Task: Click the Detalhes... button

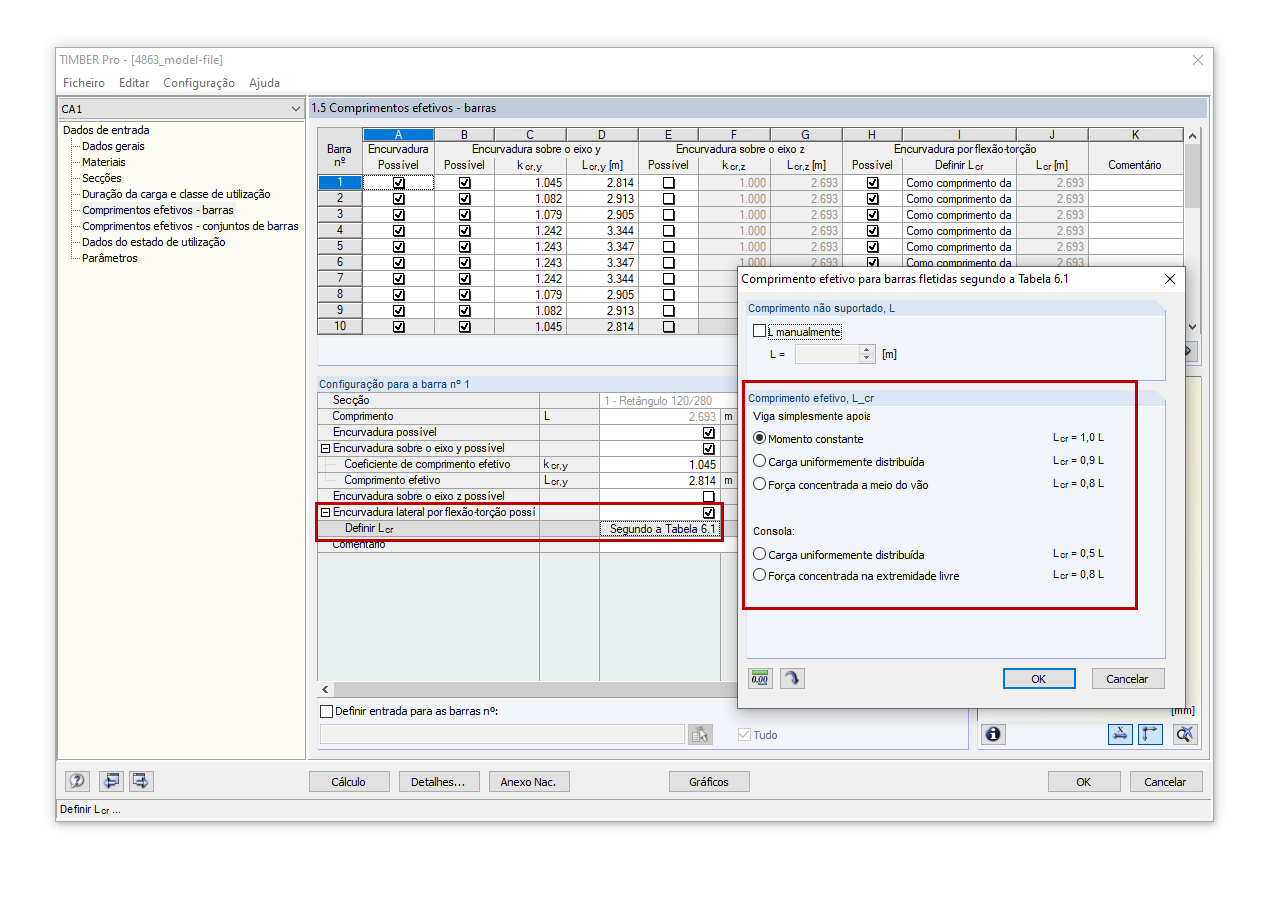Action: 438,782
